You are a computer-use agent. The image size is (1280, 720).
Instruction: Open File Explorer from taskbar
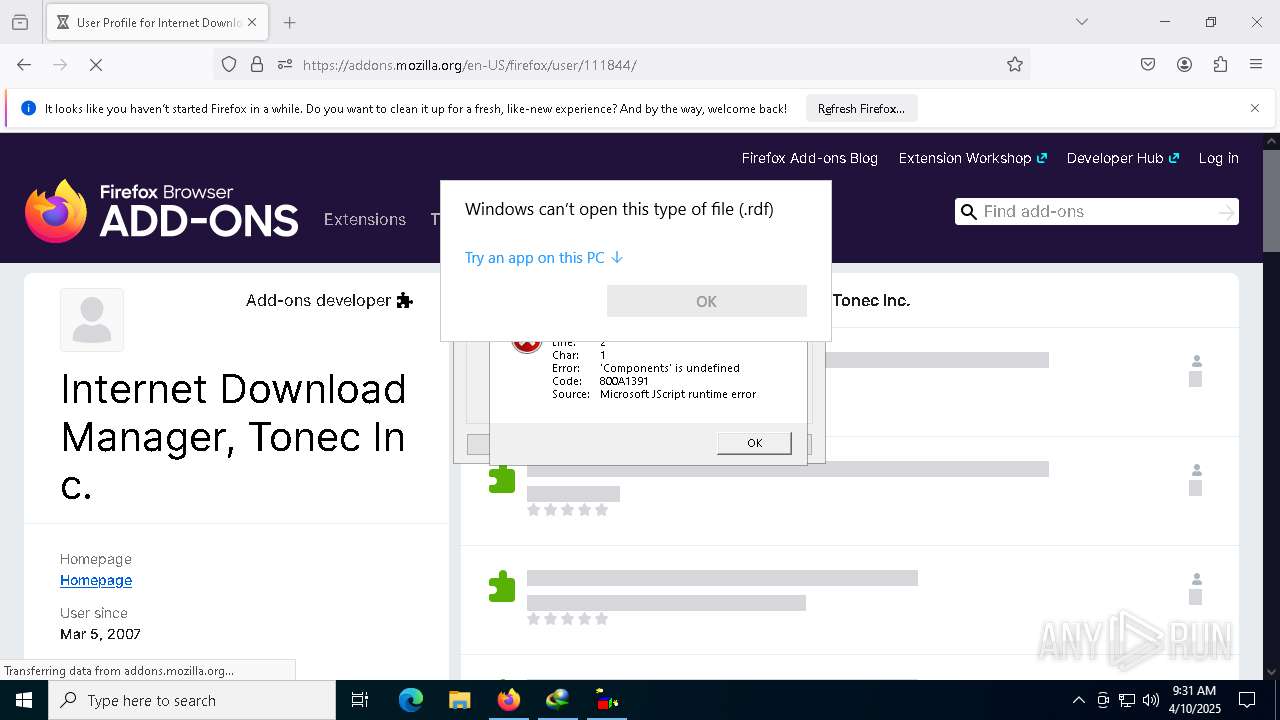tap(459, 700)
